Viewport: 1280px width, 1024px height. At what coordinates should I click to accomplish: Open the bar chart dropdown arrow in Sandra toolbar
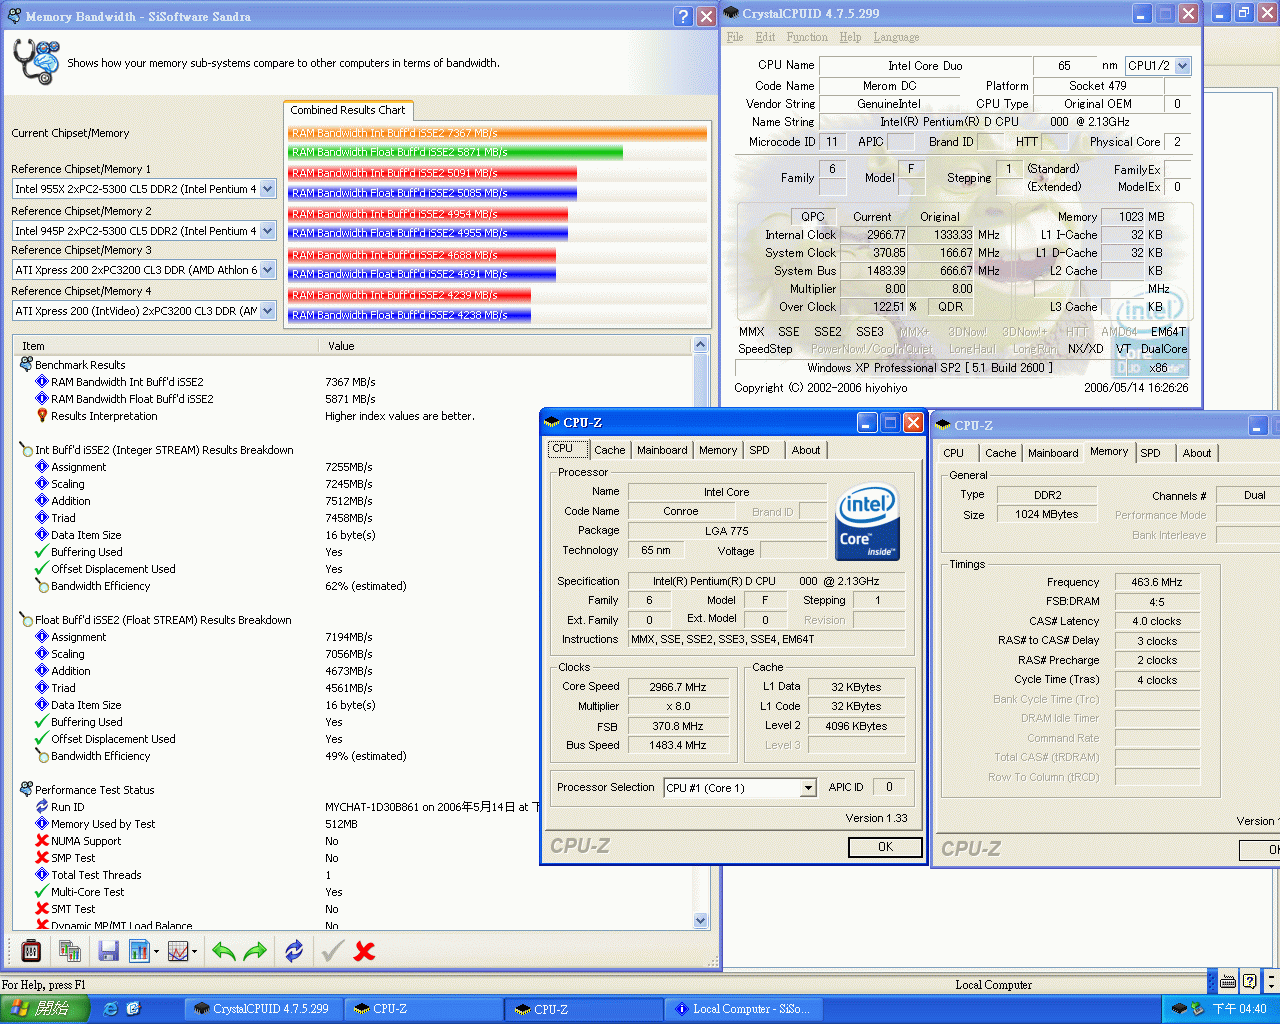click(x=156, y=952)
